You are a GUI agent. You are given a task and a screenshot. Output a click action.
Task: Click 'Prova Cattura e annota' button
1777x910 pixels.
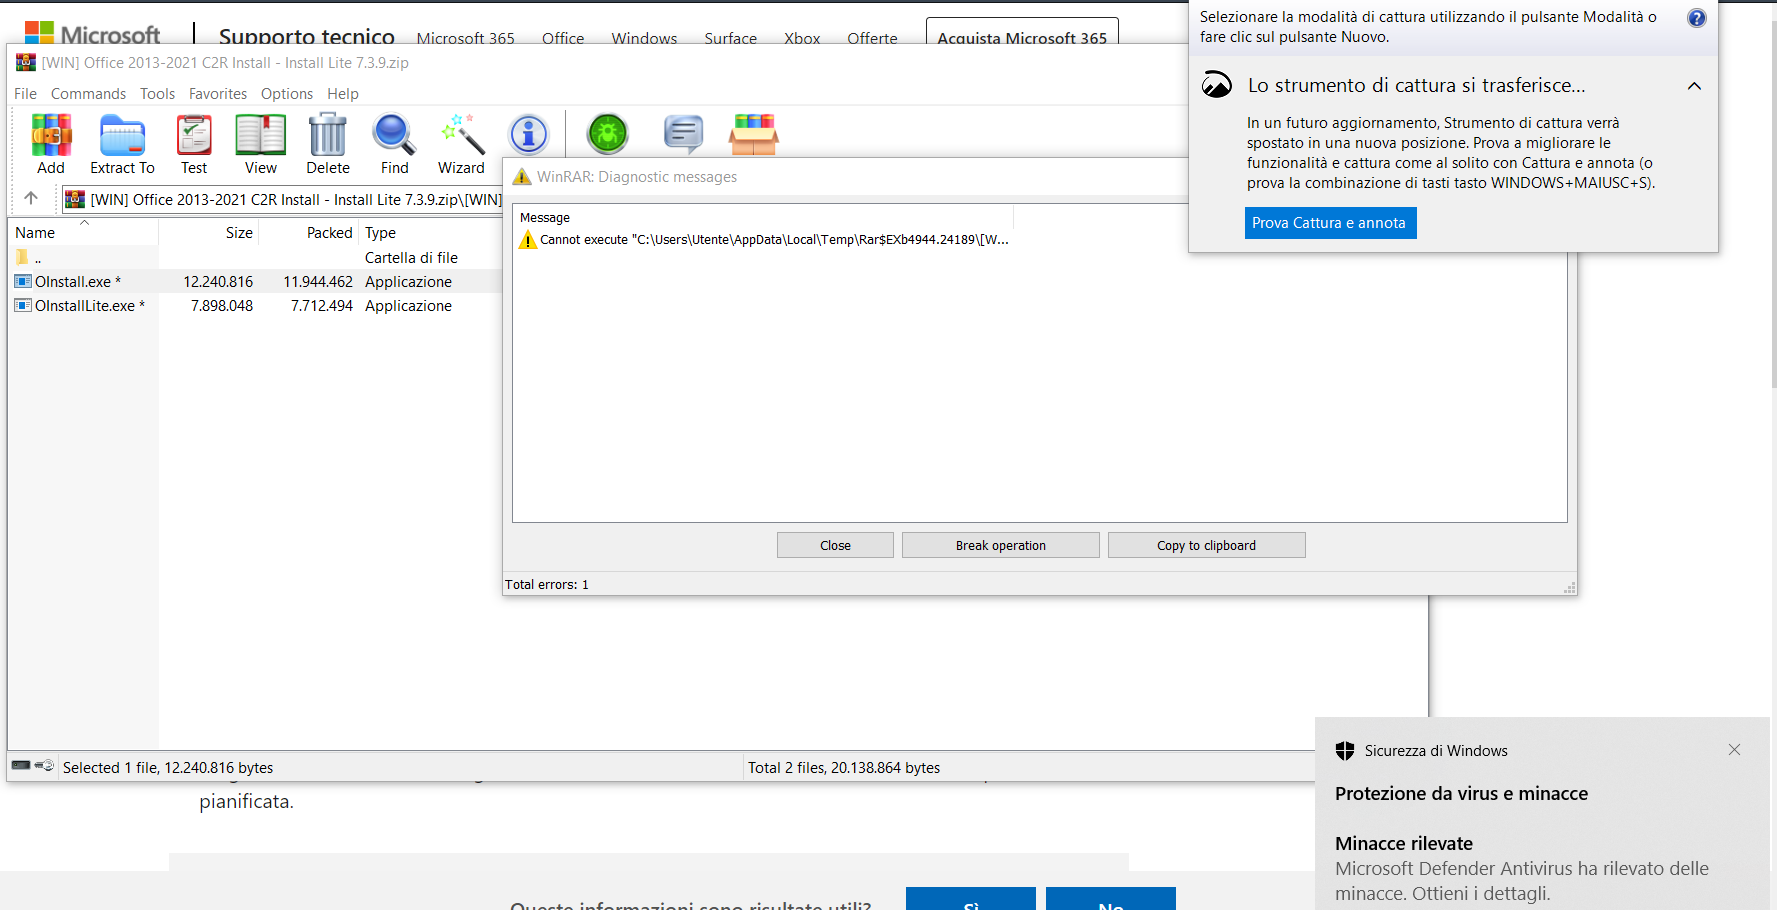[x=1330, y=222]
